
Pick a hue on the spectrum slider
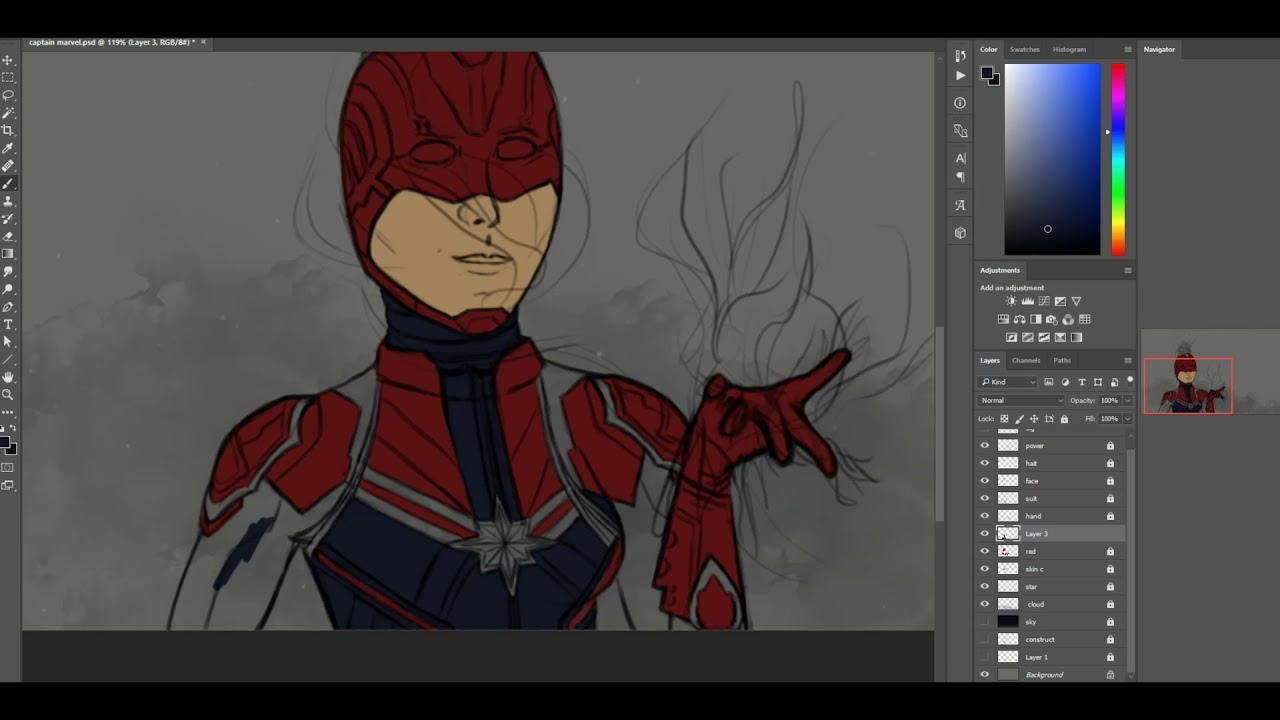pos(1118,160)
